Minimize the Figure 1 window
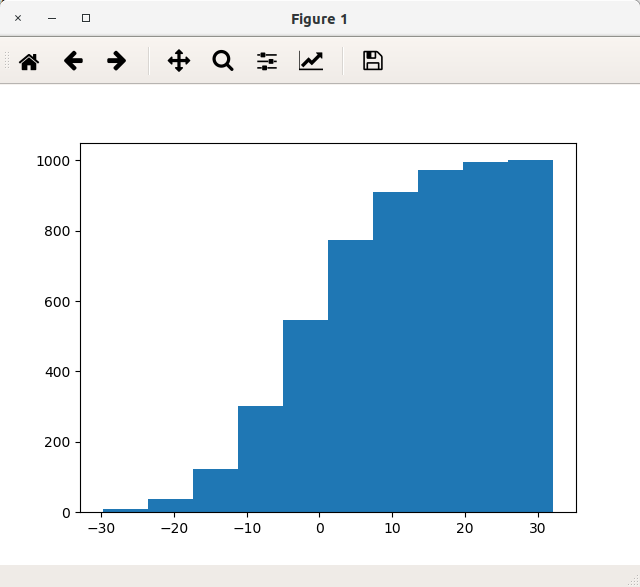 52,18
